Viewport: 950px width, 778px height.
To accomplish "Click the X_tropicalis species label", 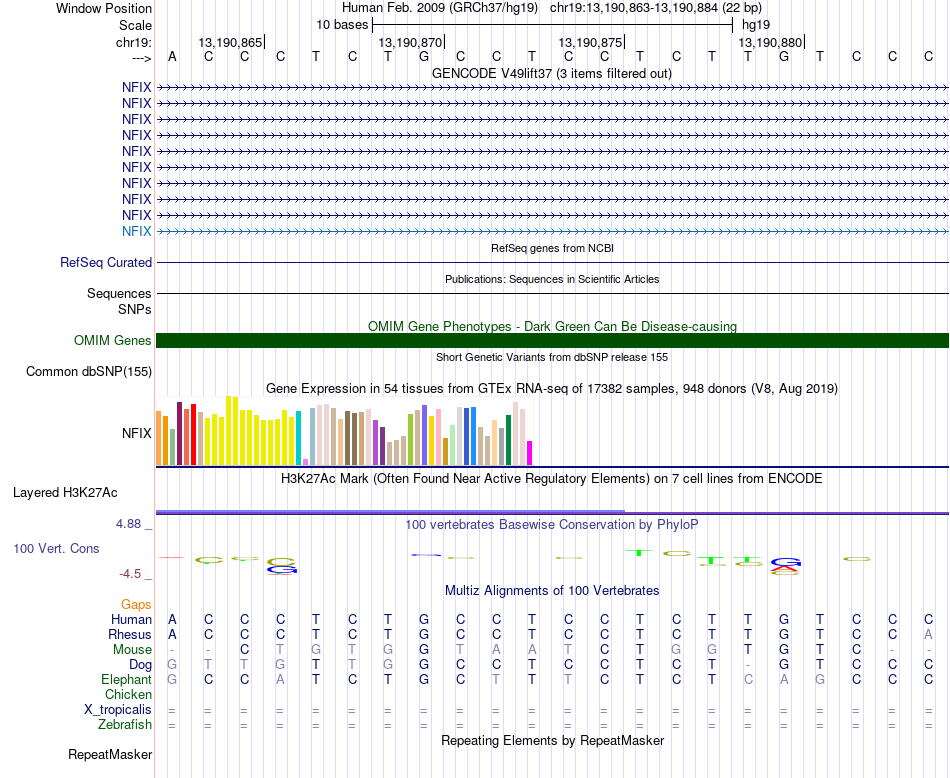I will (118, 709).
